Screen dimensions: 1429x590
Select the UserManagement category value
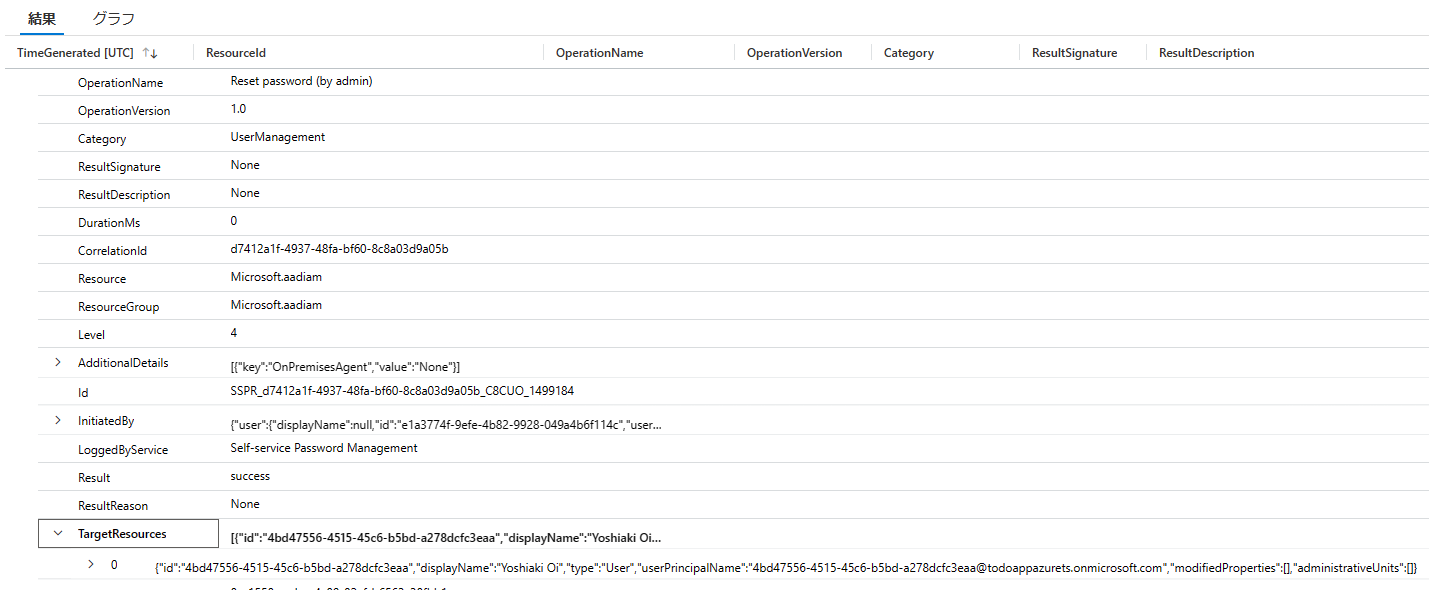pos(278,137)
